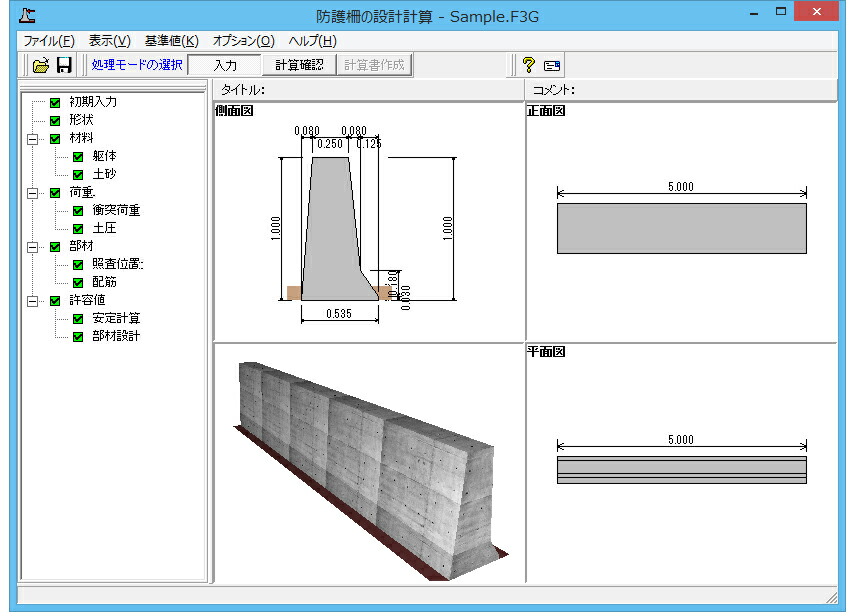Screen dimensions: 856x616
Task: Open the 基準値(K) menu
Action: pos(171,41)
